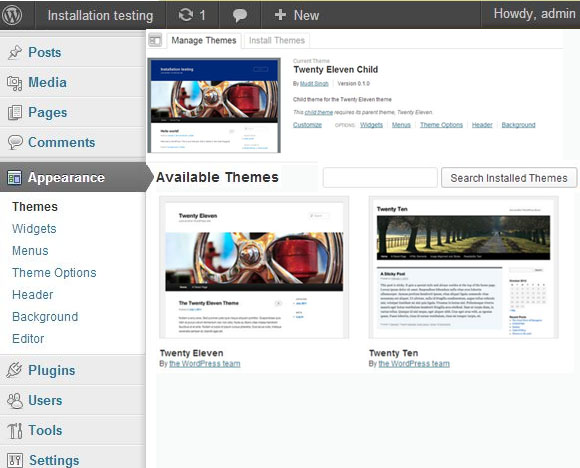Click the plus icon next to New
The width and height of the screenshot is (580, 468).
click(280, 15)
